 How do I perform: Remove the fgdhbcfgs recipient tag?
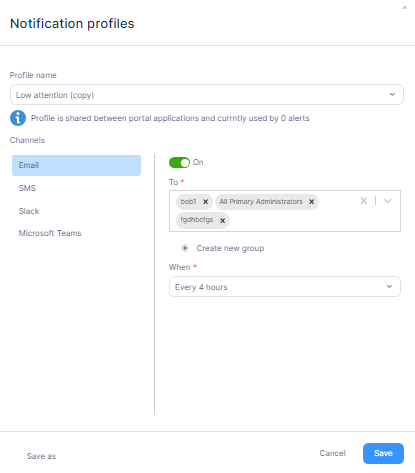tap(222, 220)
